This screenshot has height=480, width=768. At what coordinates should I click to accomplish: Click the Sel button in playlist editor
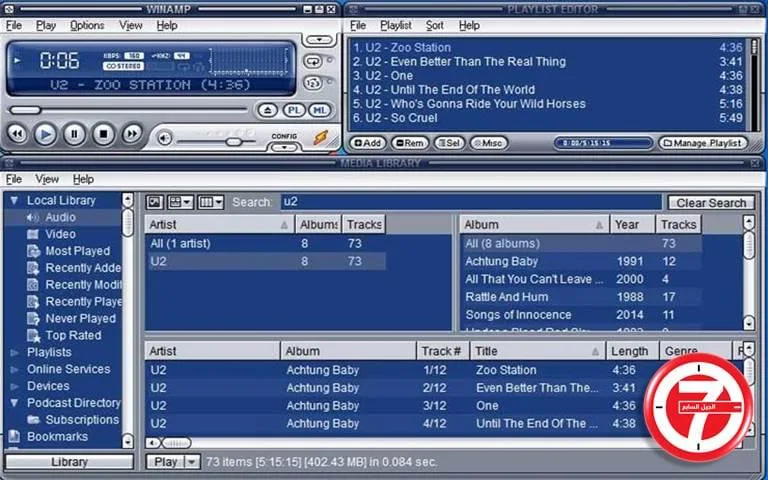coord(449,143)
